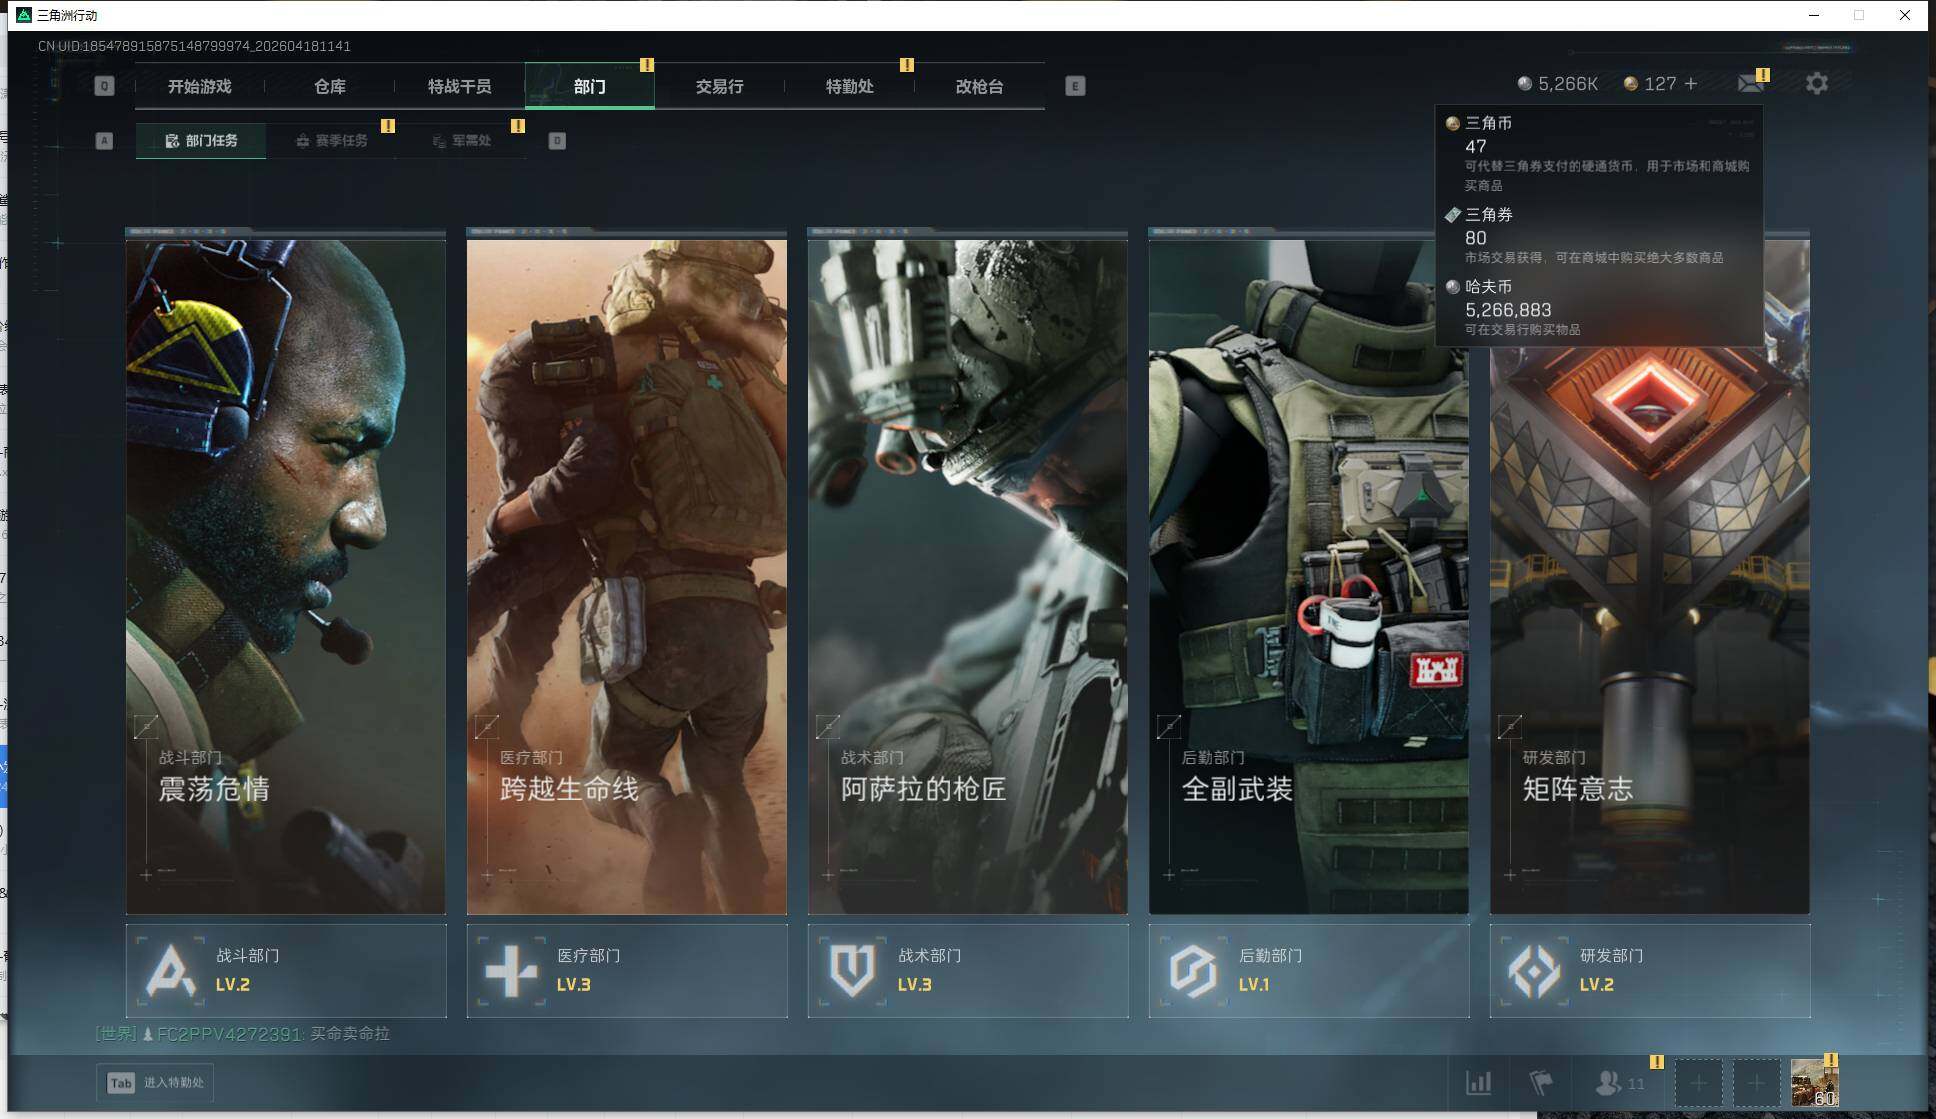
Task: Click the flags icon in bottom bar
Action: click(x=1541, y=1082)
